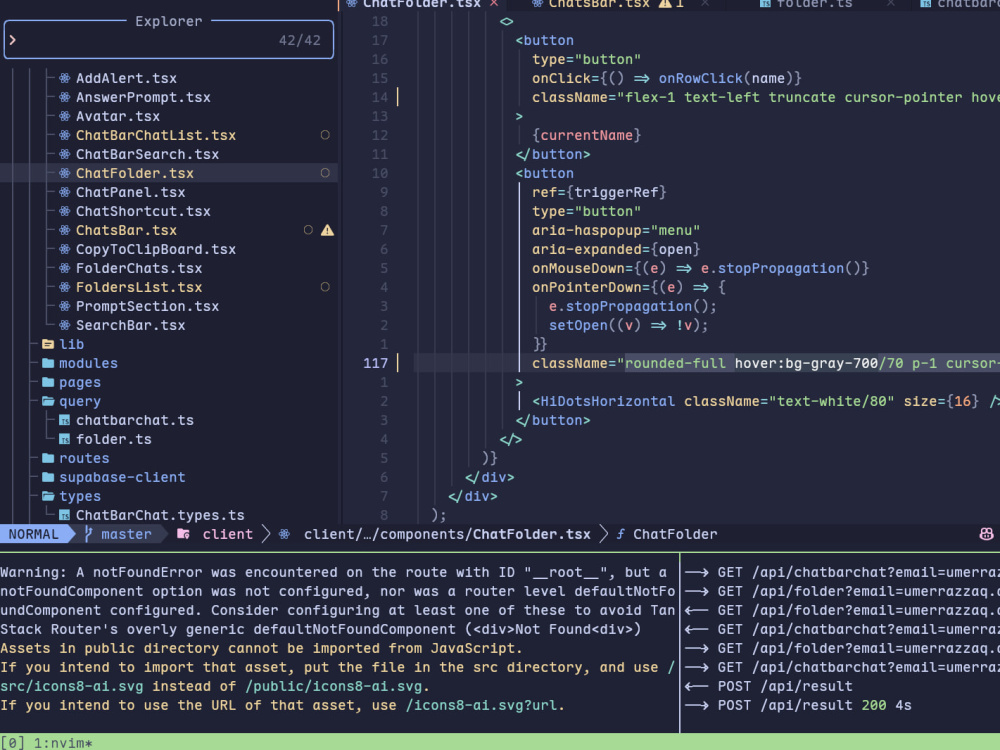Click the React icon in the statusline breadcrumb
Image resolution: width=1000 pixels, height=750 pixels.
(284, 534)
